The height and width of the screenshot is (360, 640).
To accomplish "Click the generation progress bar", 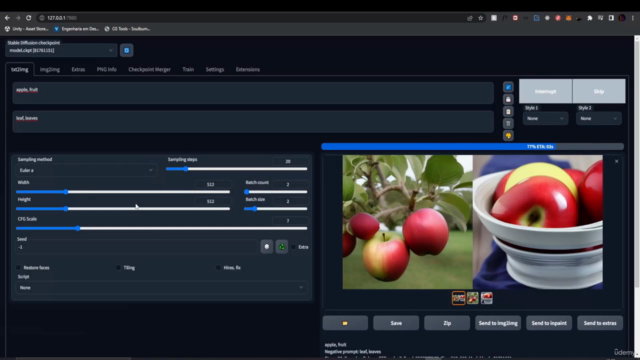I will tap(472, 147).
